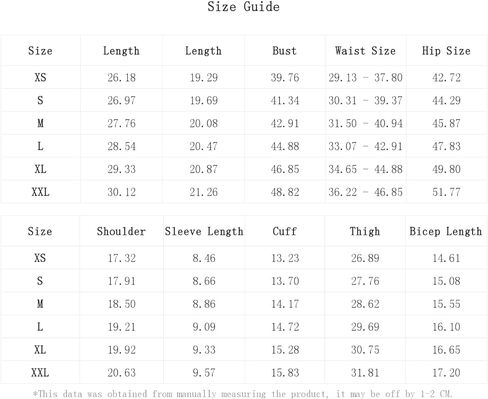Click the Thigh column header

[365, 231]
